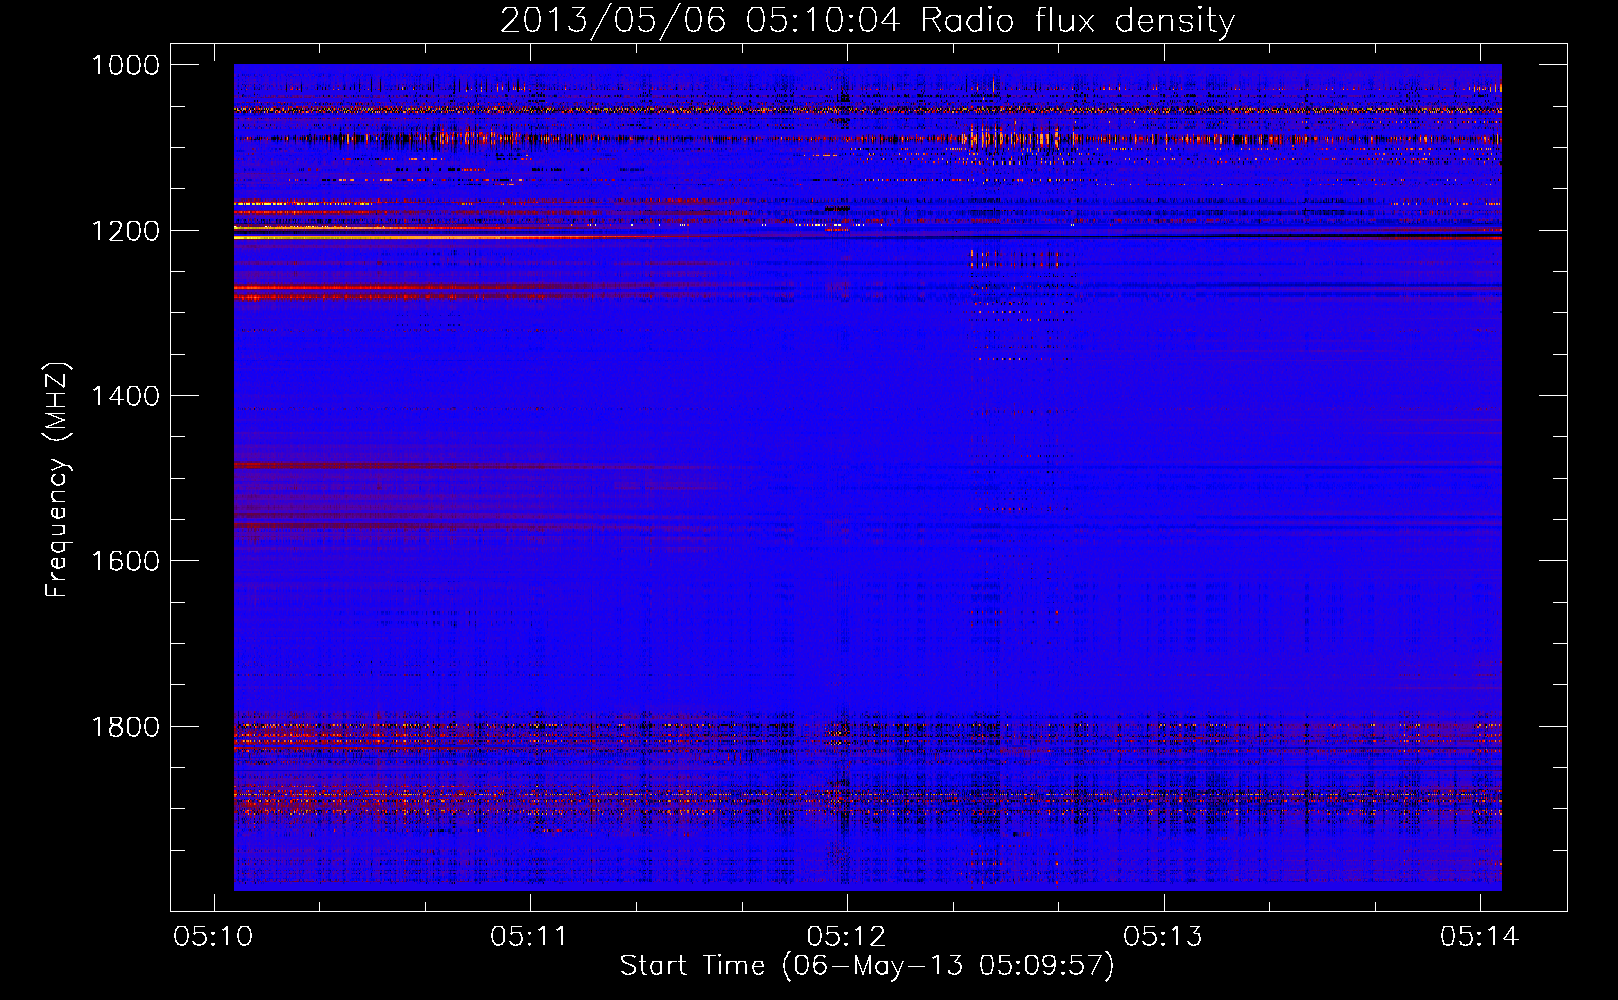Image resolution: width=1618 pixels, height=1000 pixels.
Task: Click the 1600 frequency tick label
Action: (125, 561)
